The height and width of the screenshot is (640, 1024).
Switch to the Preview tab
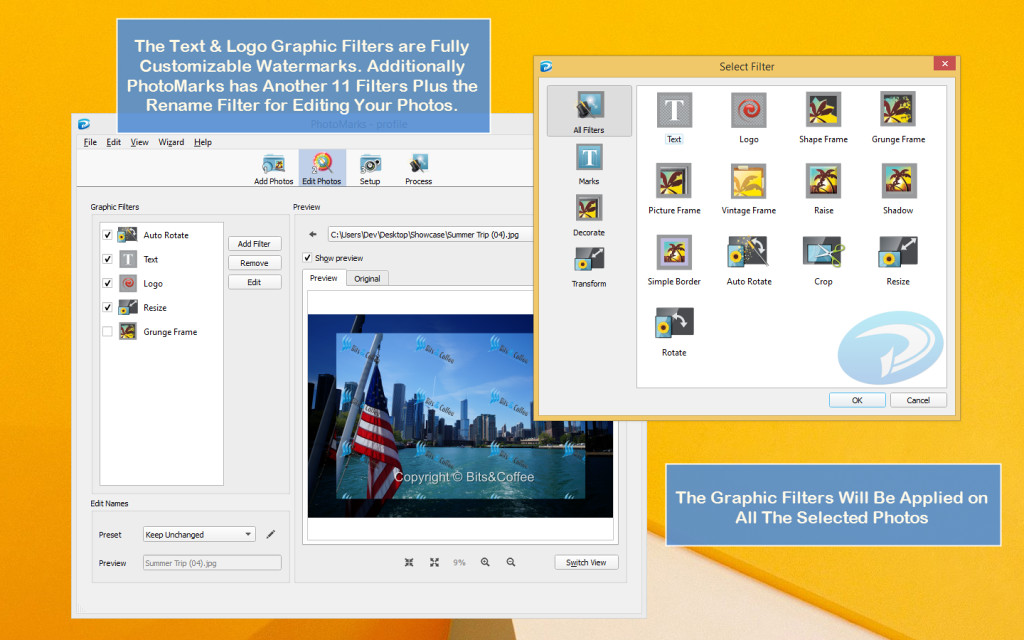click(x=323, y=278)
